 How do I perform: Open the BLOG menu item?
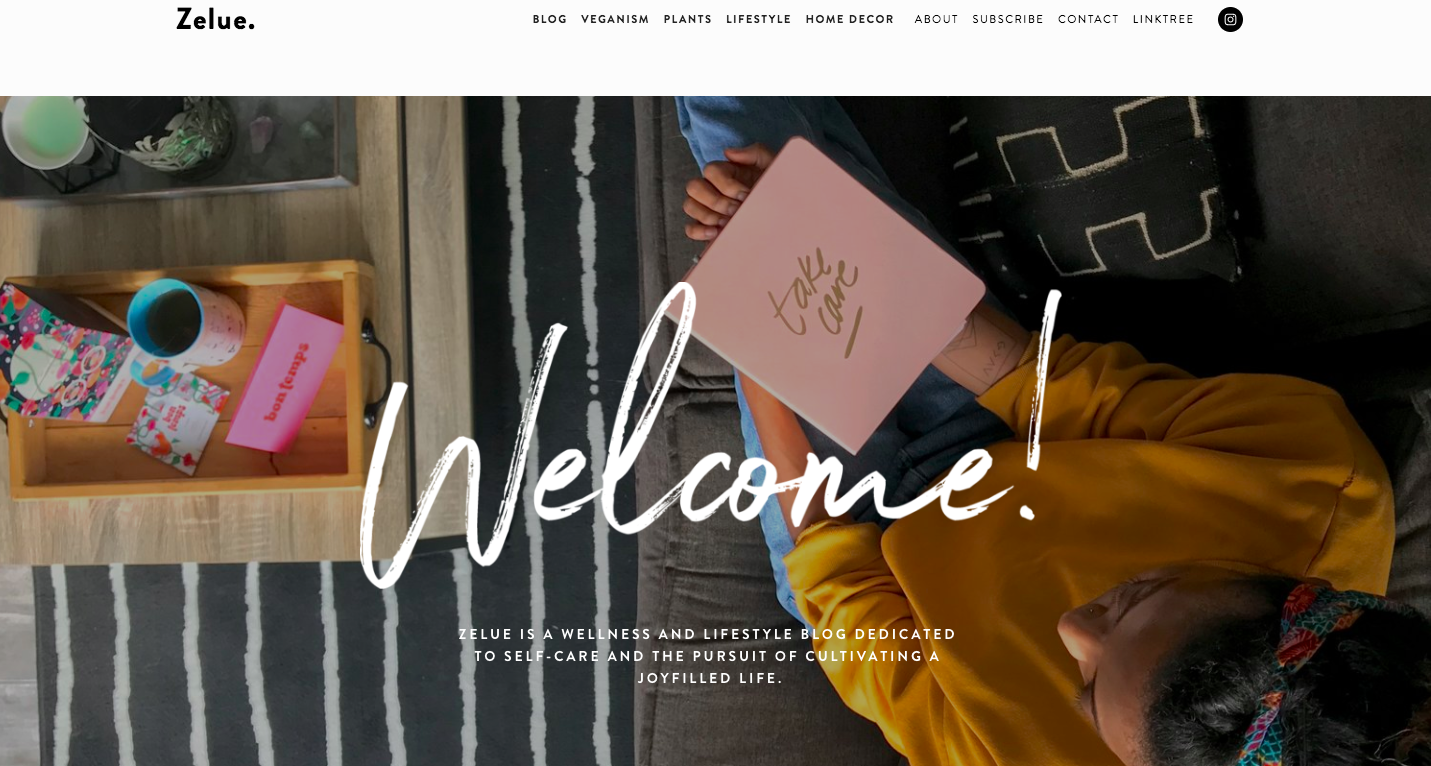550,19
